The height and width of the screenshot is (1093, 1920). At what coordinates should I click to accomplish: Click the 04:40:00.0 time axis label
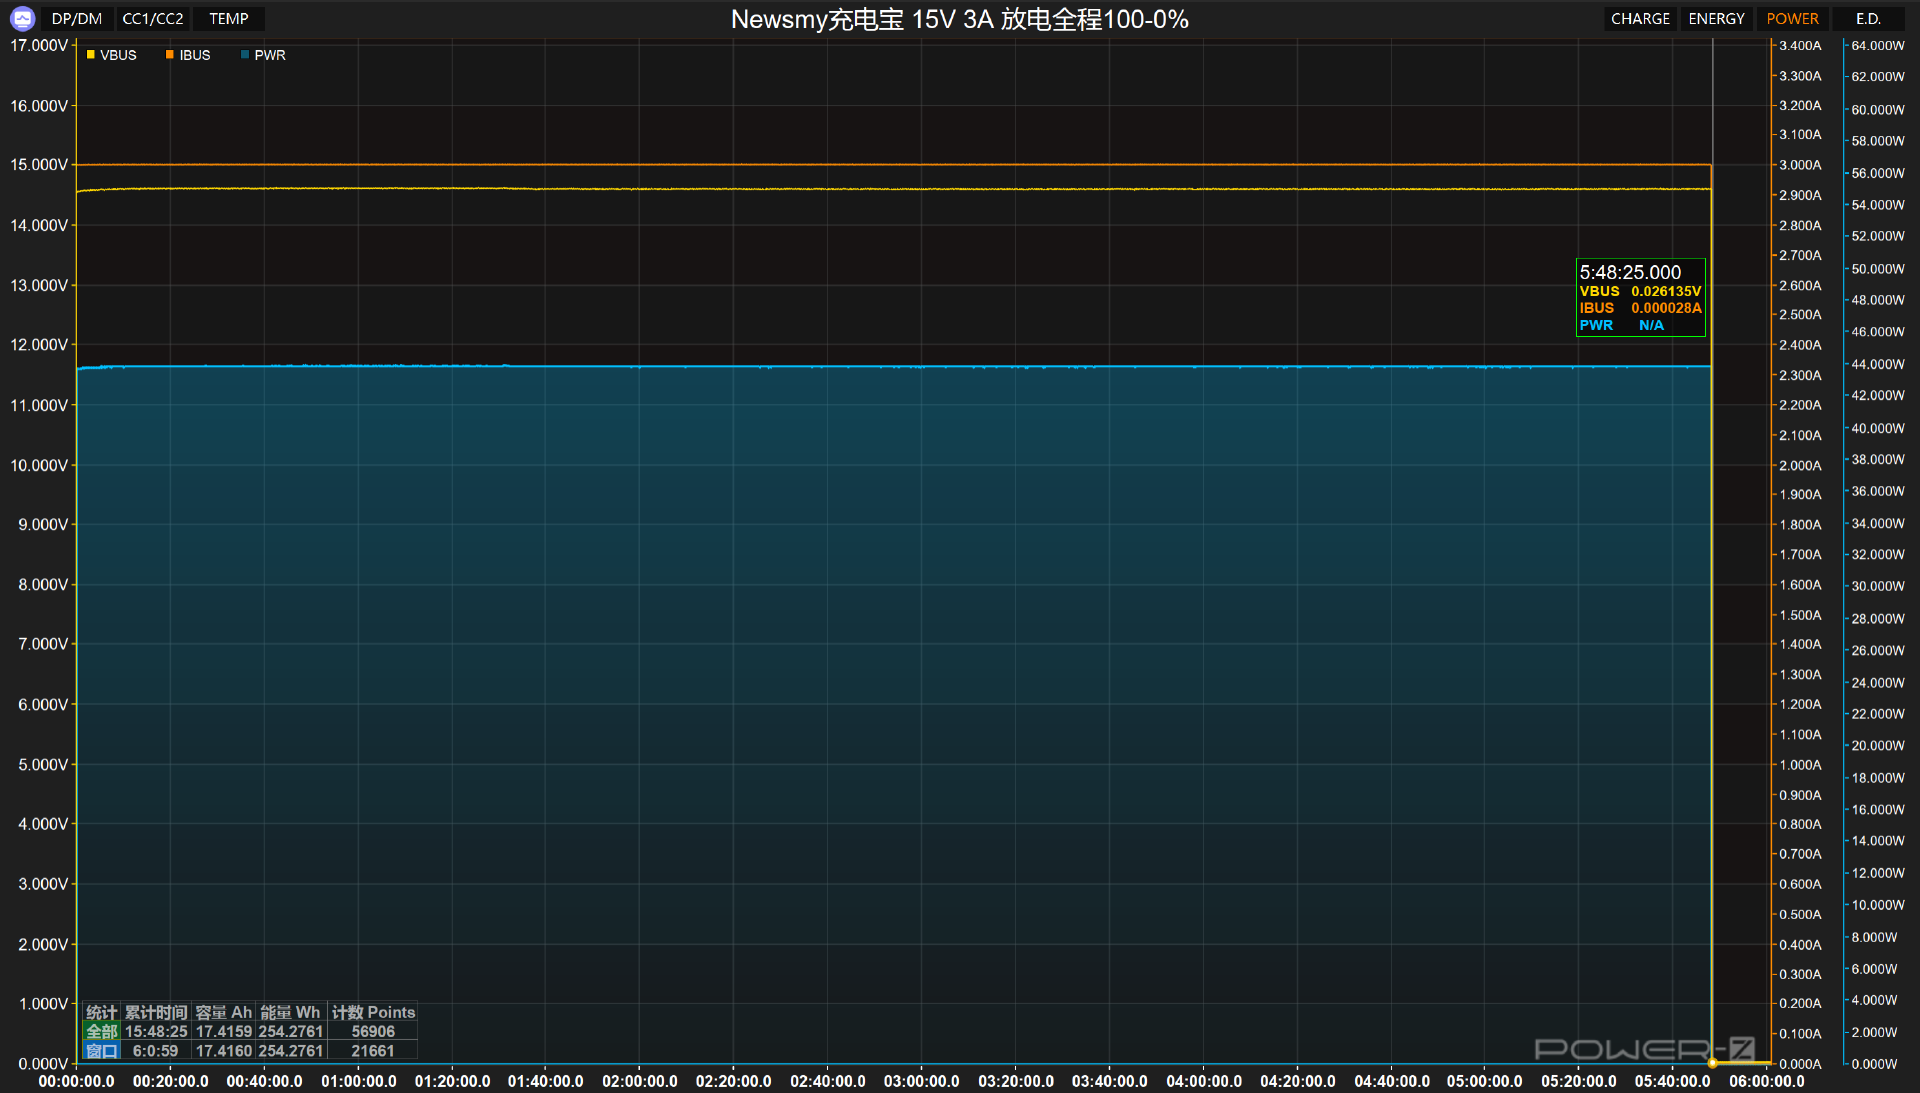click(1391, 1081)
